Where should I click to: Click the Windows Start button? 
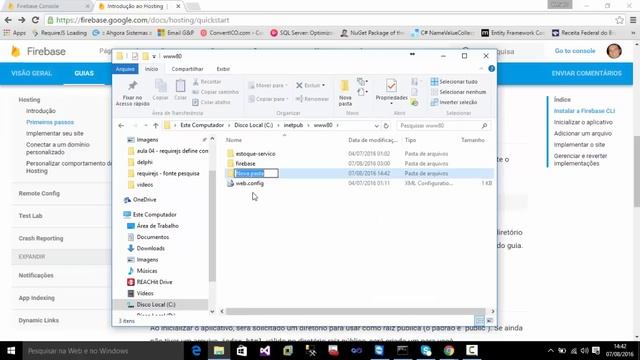tap(11, 351)
